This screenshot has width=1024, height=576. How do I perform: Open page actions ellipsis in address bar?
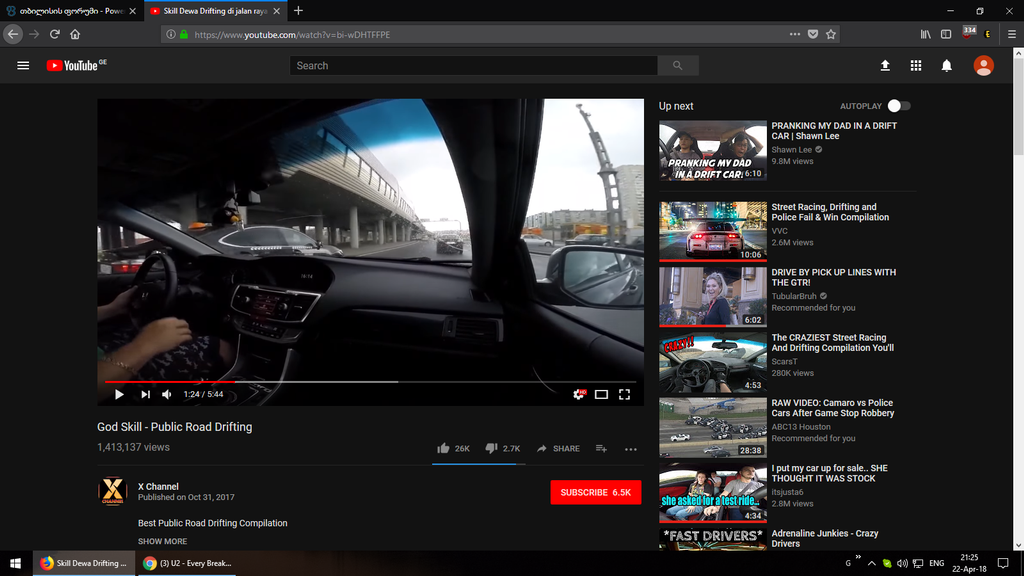pos(794,34)
